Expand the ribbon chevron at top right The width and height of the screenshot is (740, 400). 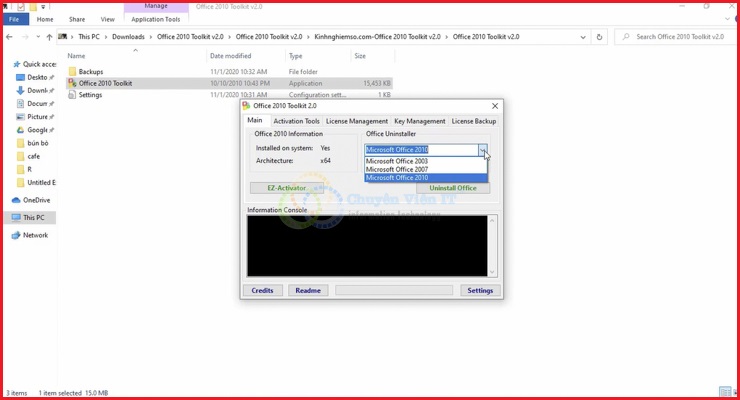click(727, 19)
